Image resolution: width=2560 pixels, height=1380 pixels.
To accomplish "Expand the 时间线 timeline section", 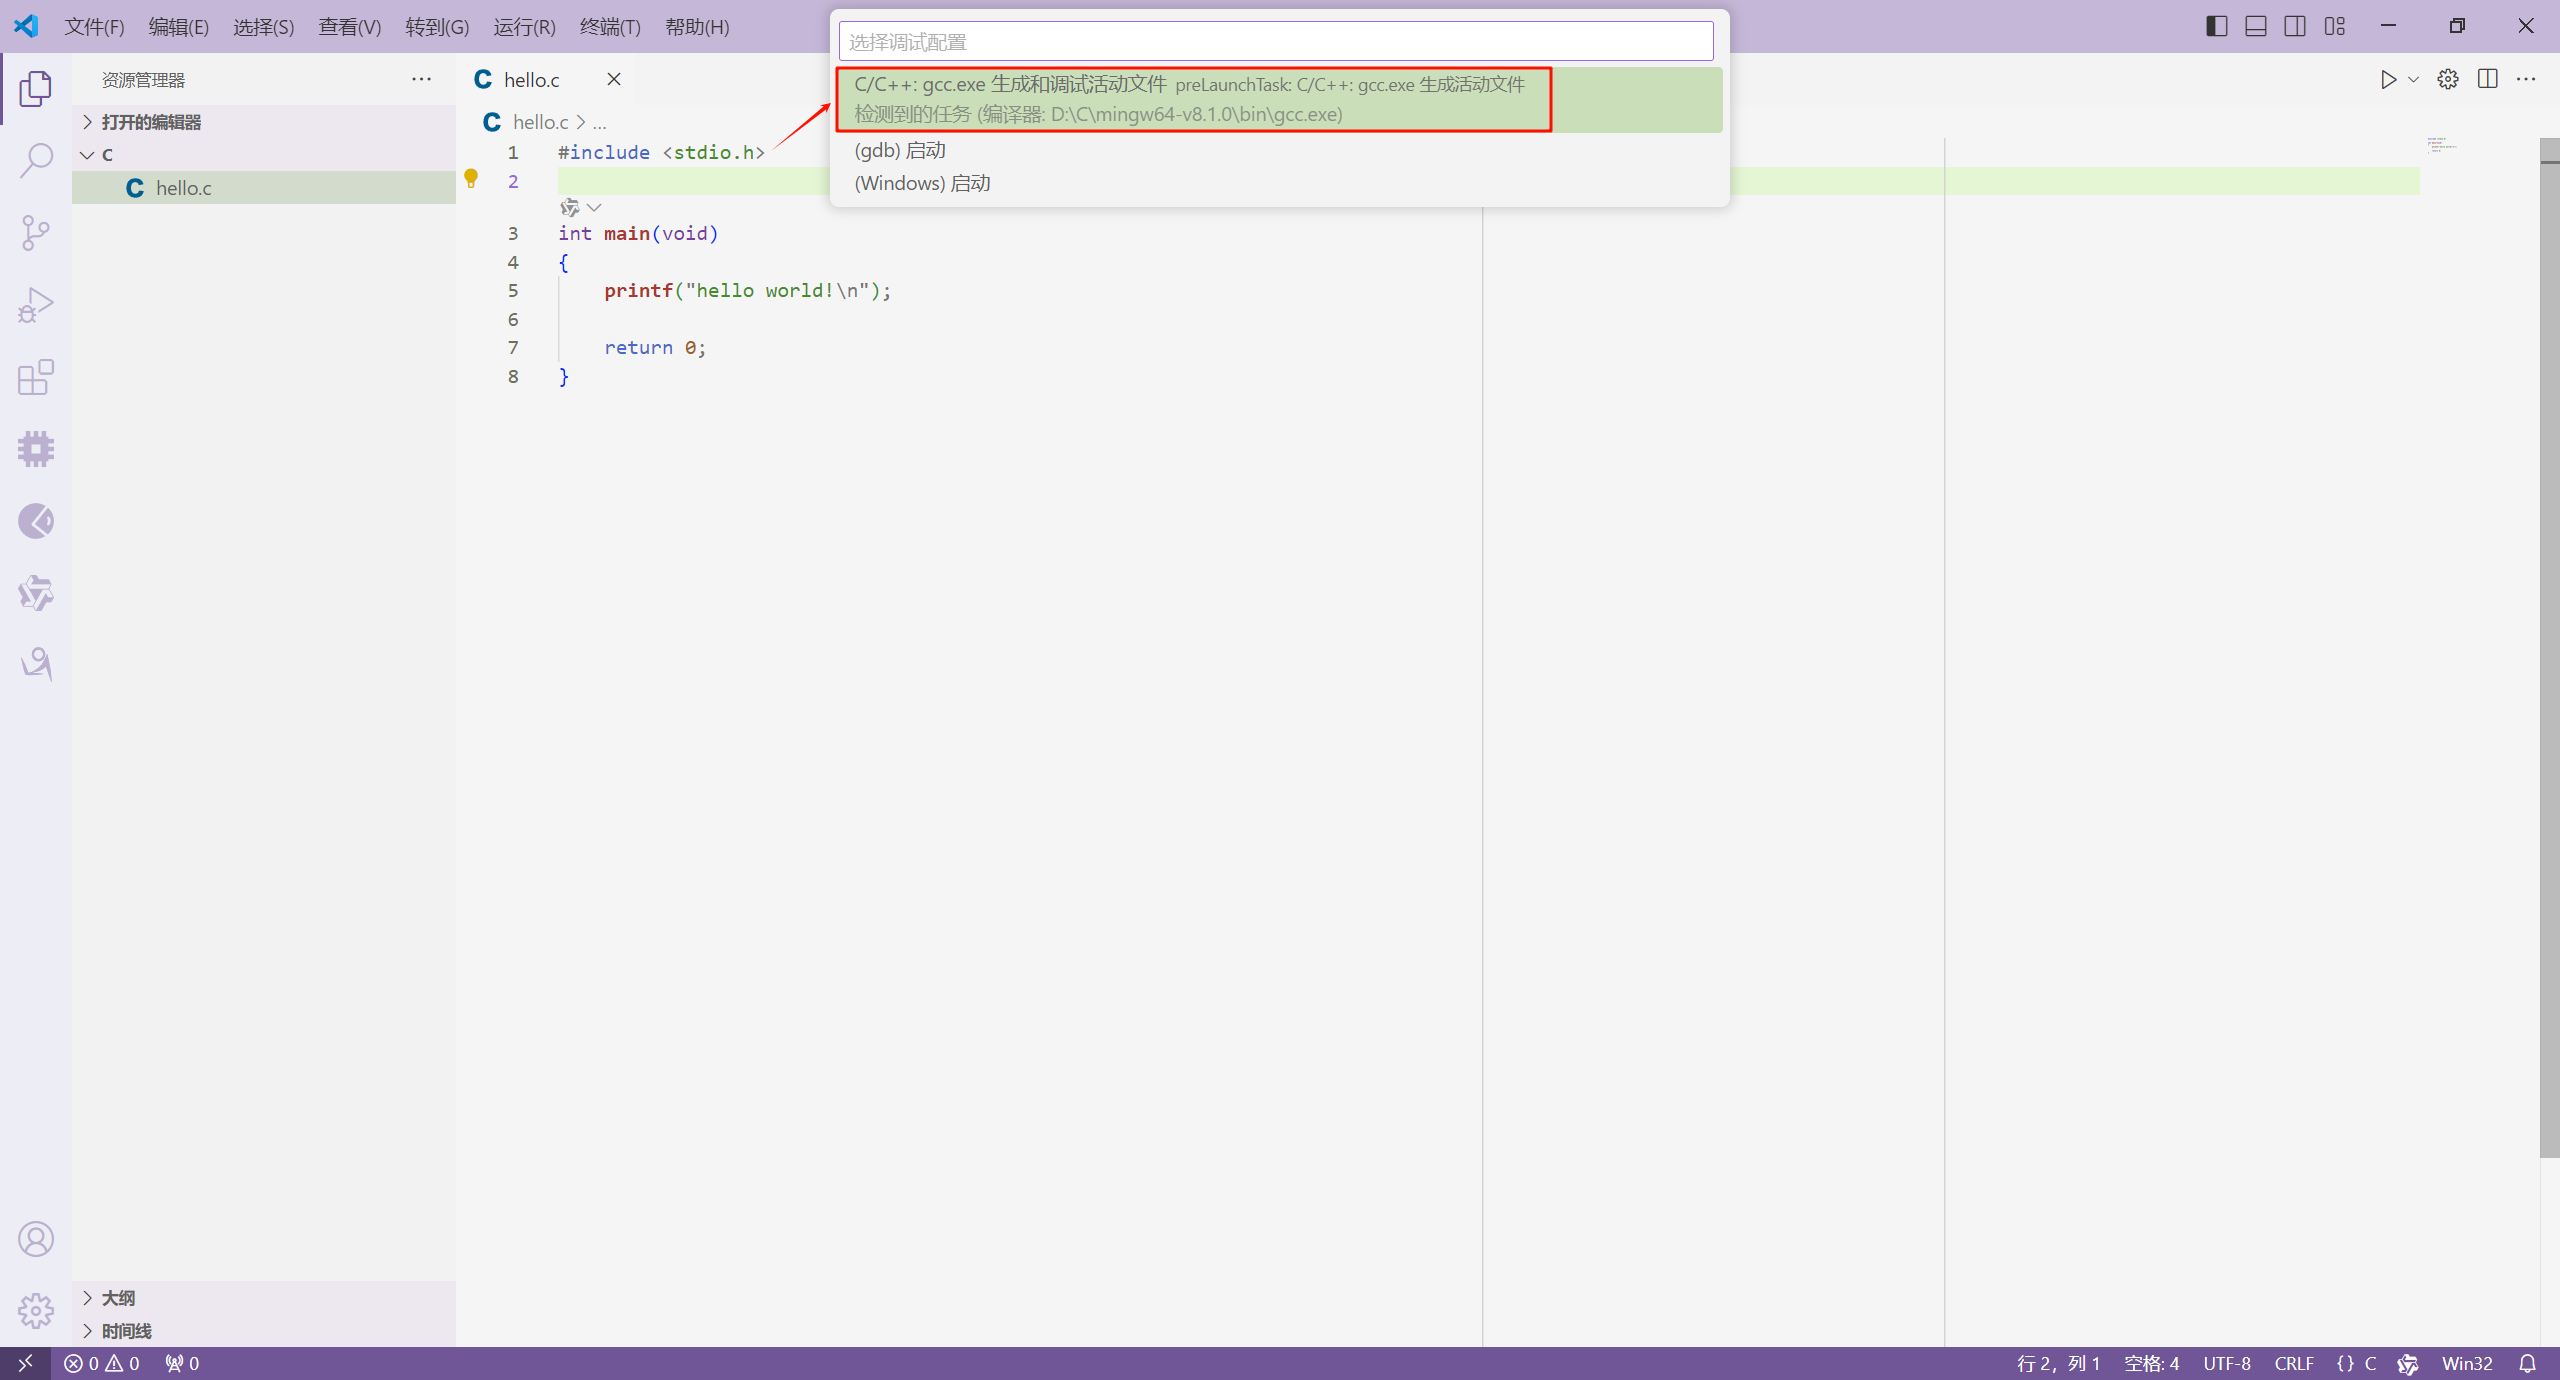I will pos(264,1330).
